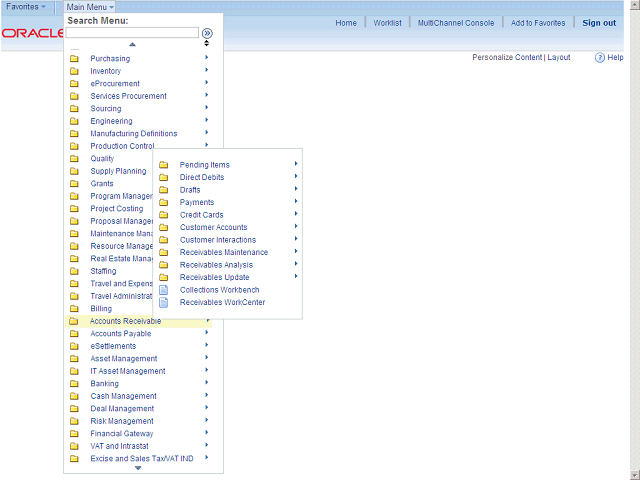Click the Collections Workbench page icon

point(164,290)
